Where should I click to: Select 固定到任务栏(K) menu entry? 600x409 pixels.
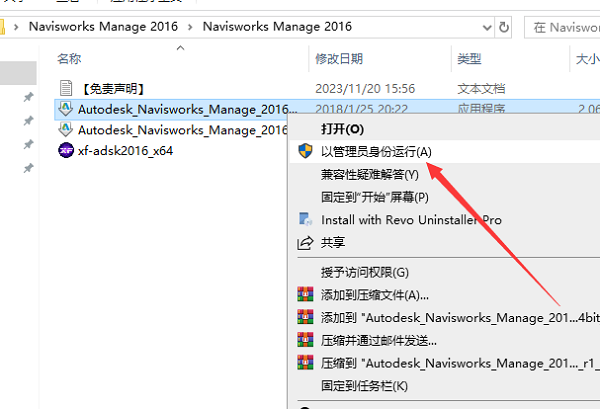364,385
